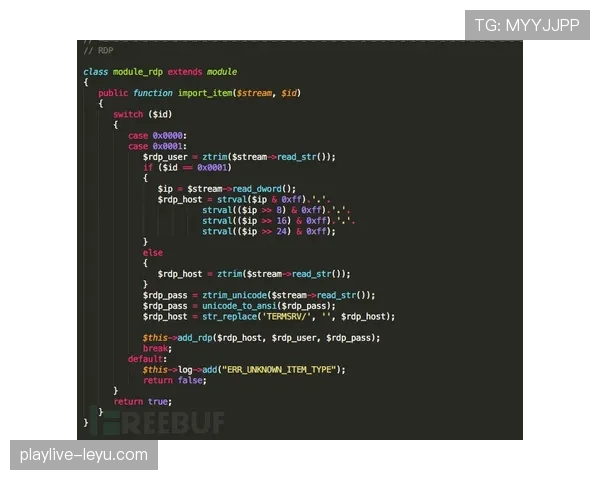Click the module_rdp class name
Image resolution: width=600 pixels, height=480 pixels.
tap(140, 72)
